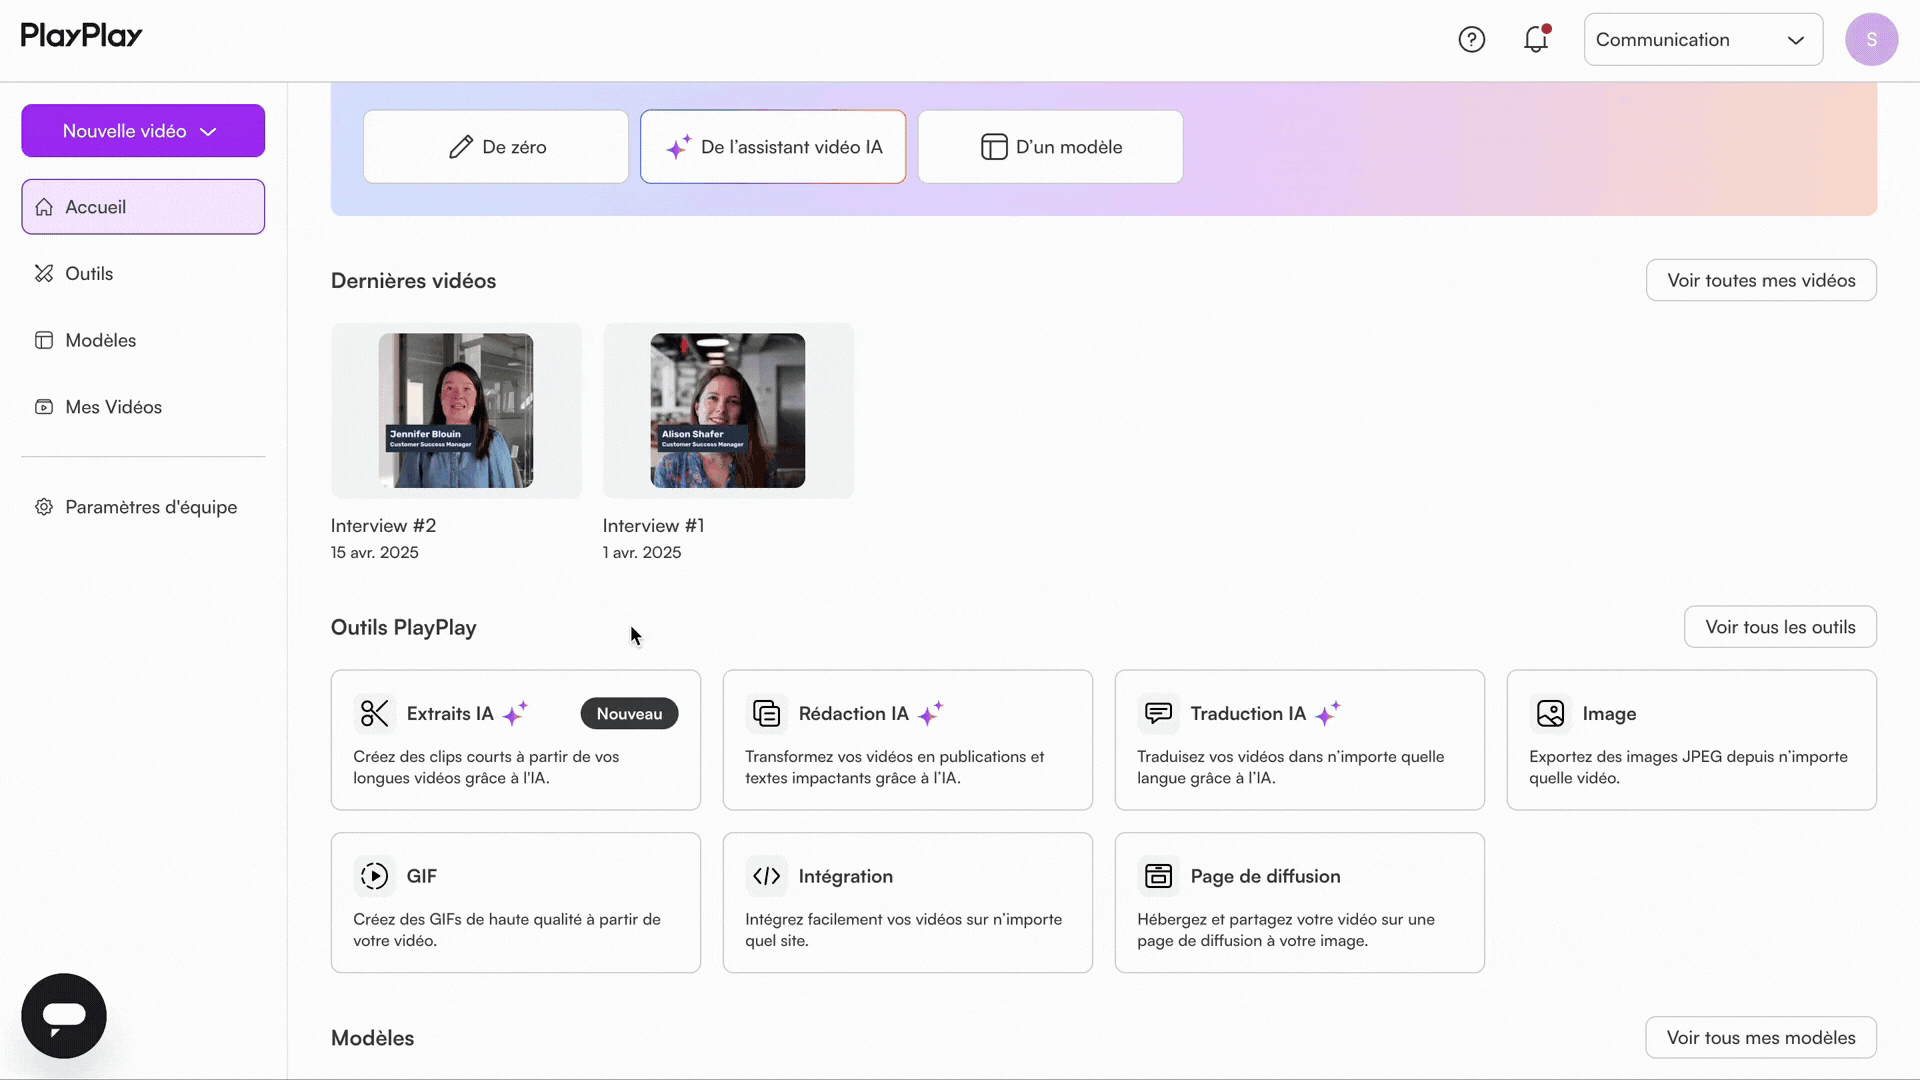
Task: Click Voir tous les outils
Action: tap(1780, 627)
